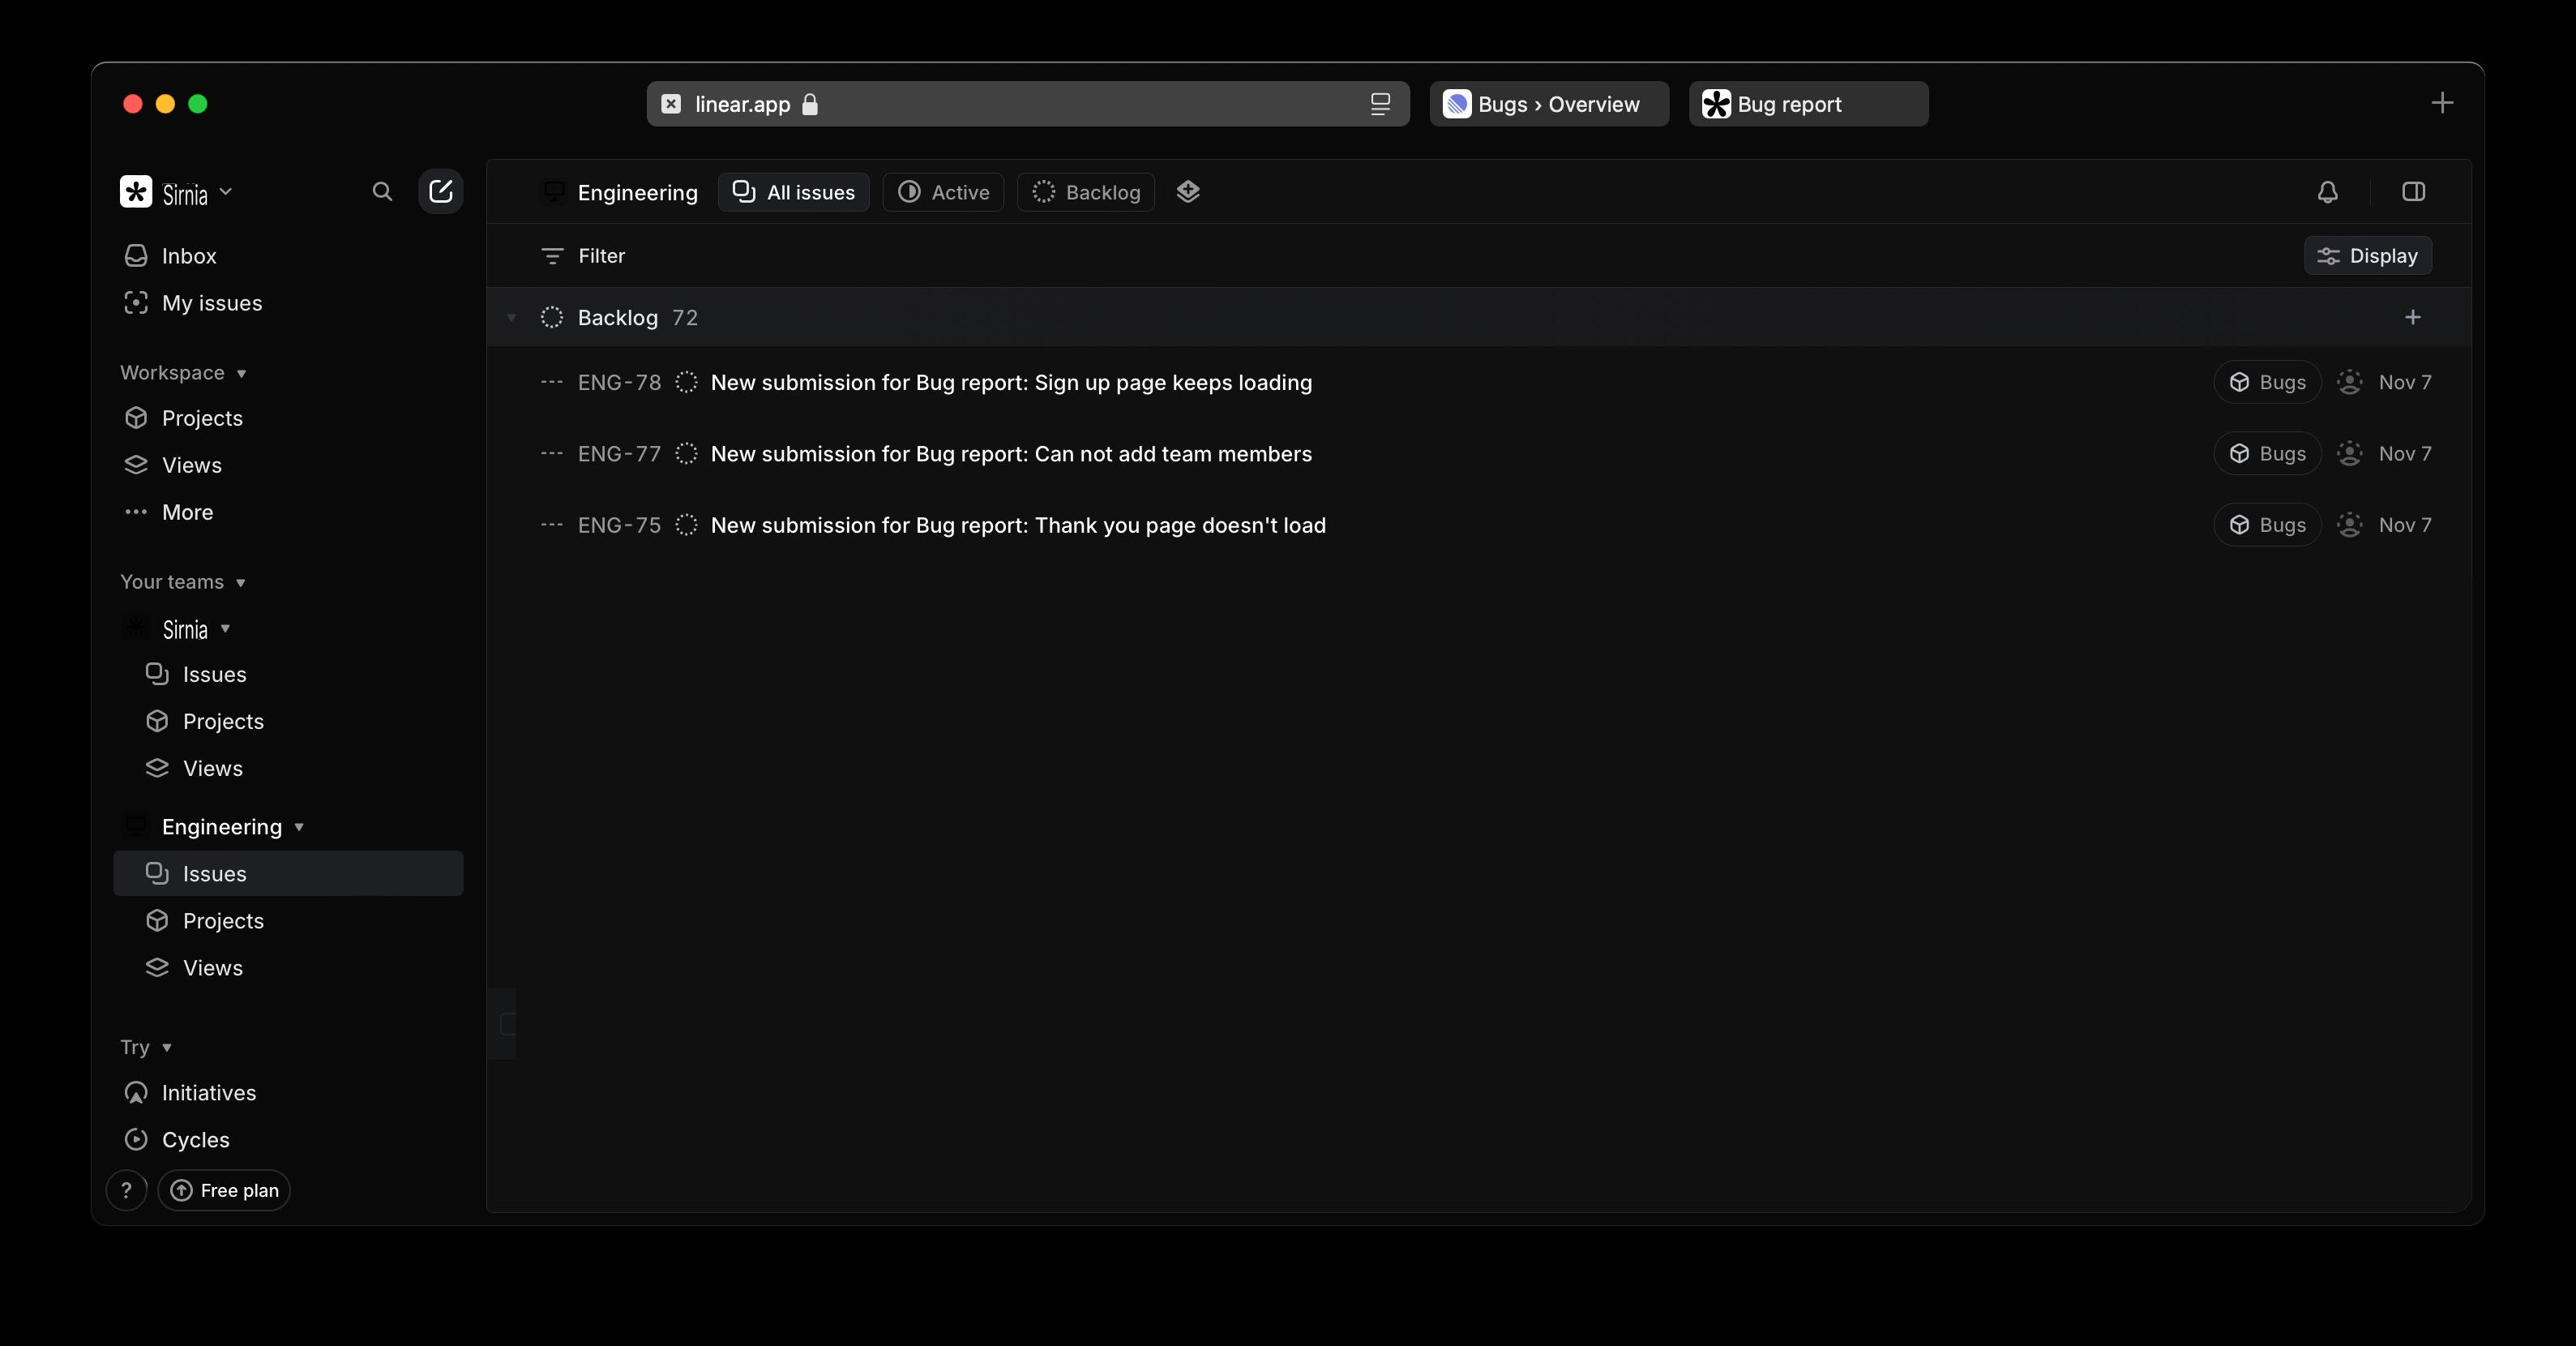Change the status circle of ENG-77

[x=686, y=454]
